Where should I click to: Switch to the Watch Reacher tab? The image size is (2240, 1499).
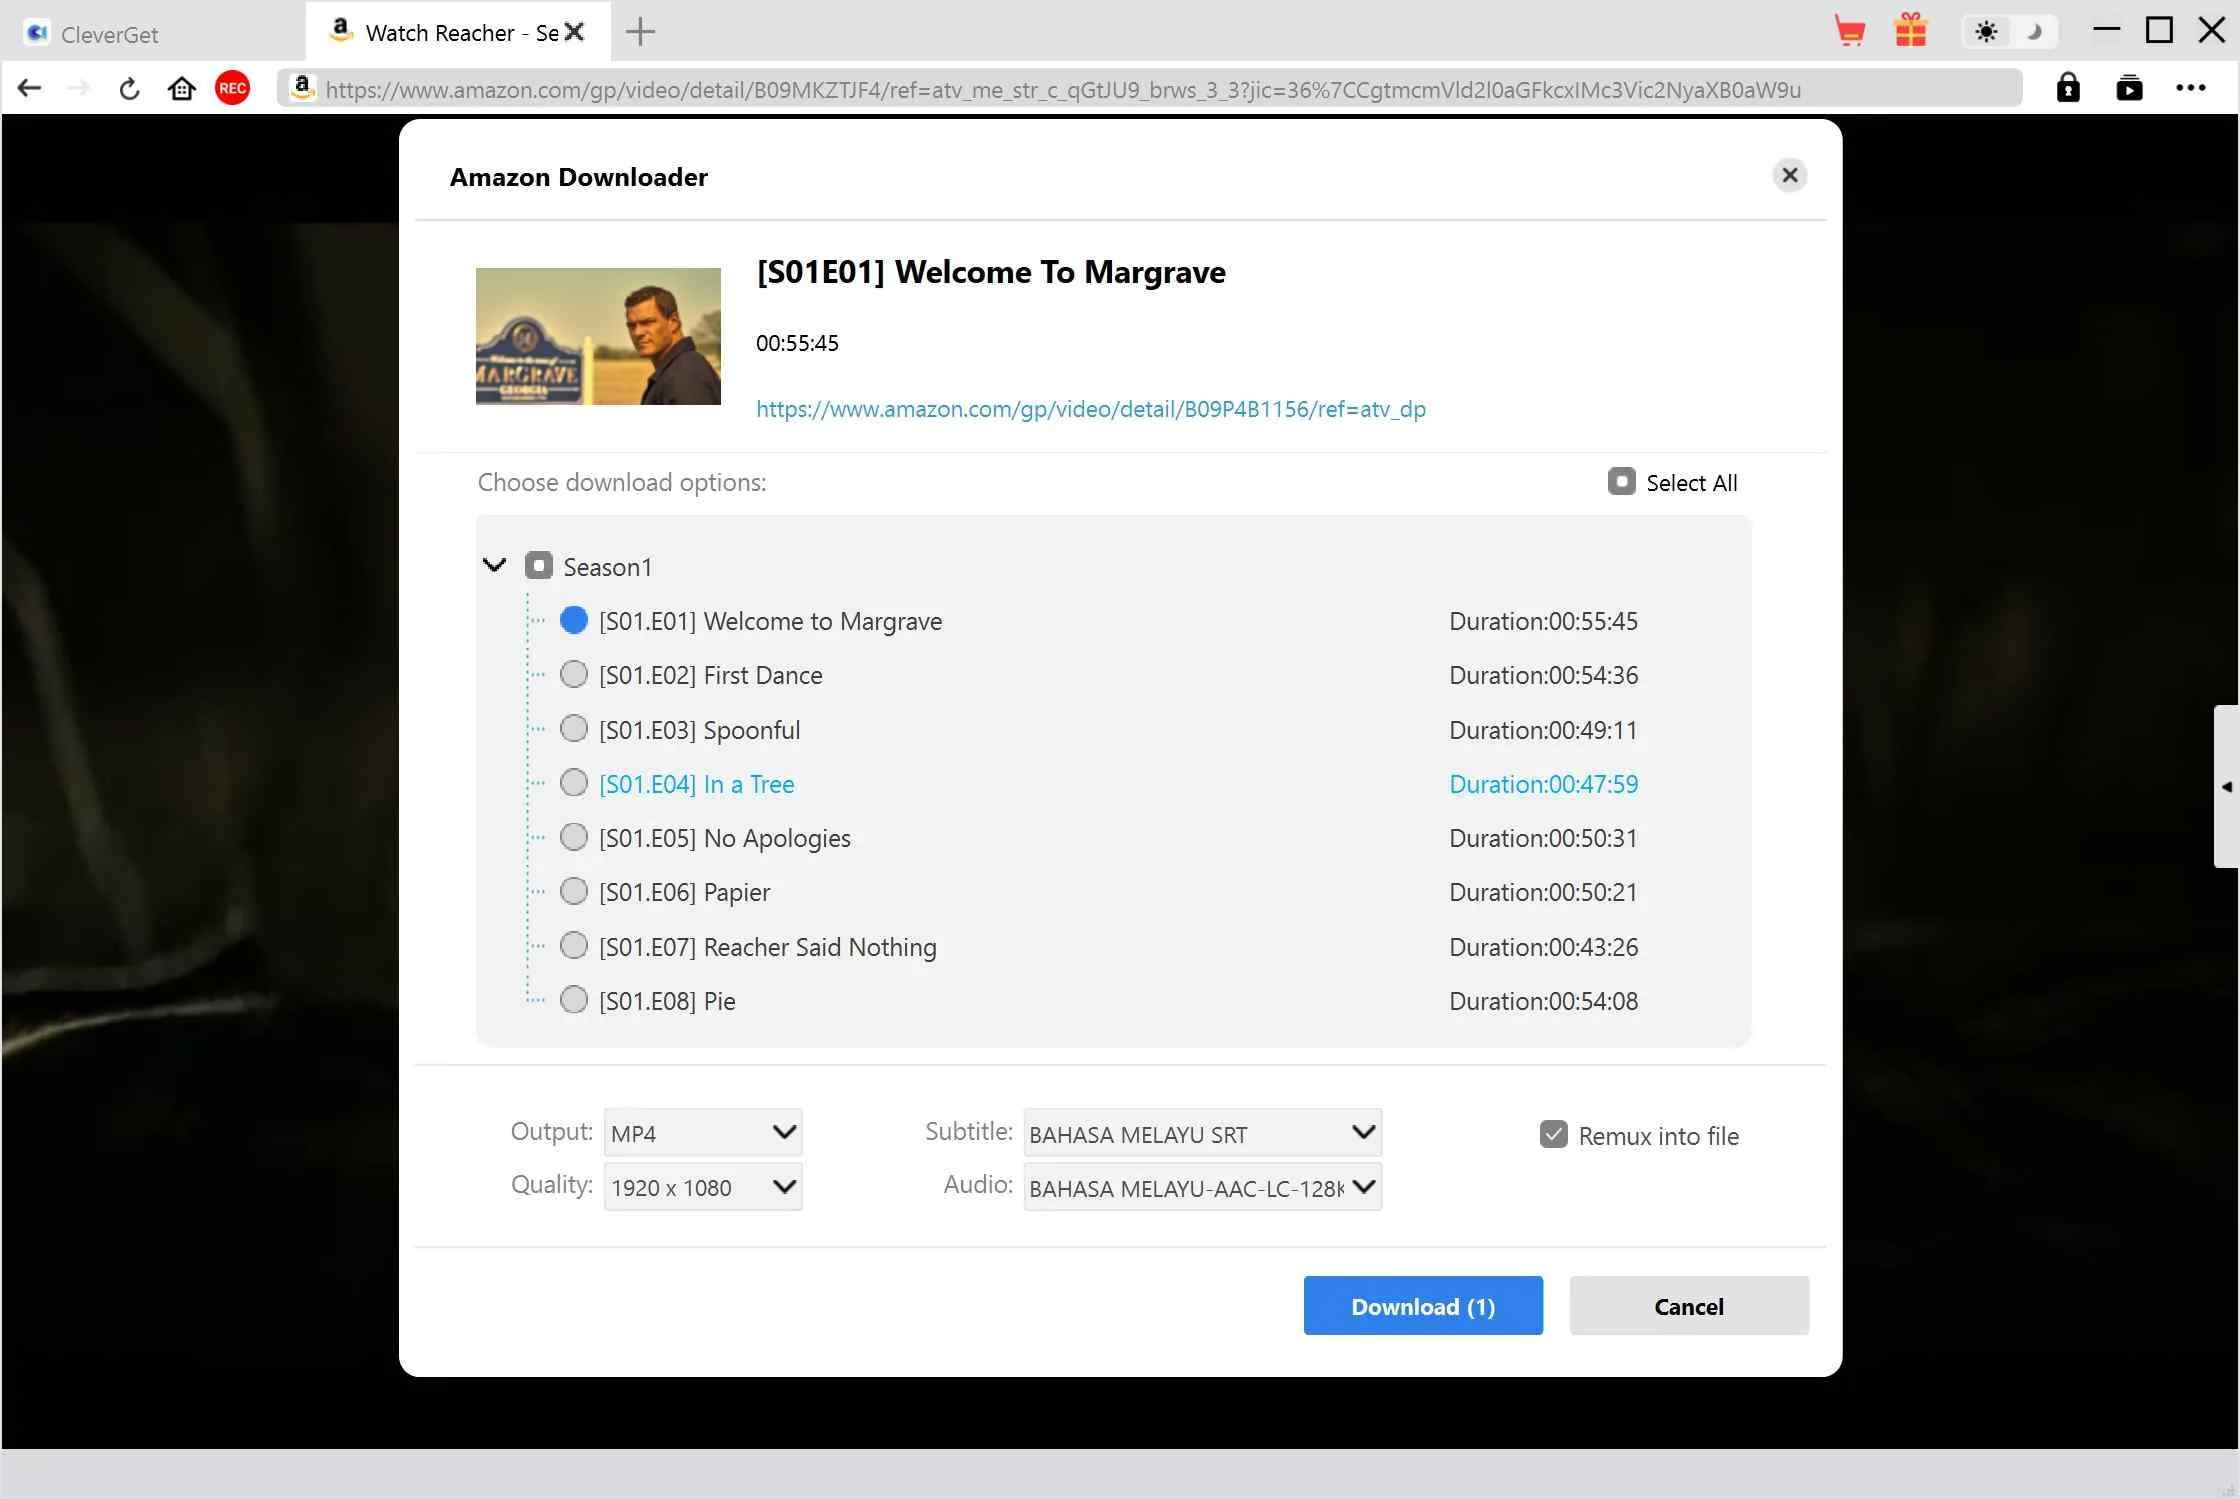point(440,32)
